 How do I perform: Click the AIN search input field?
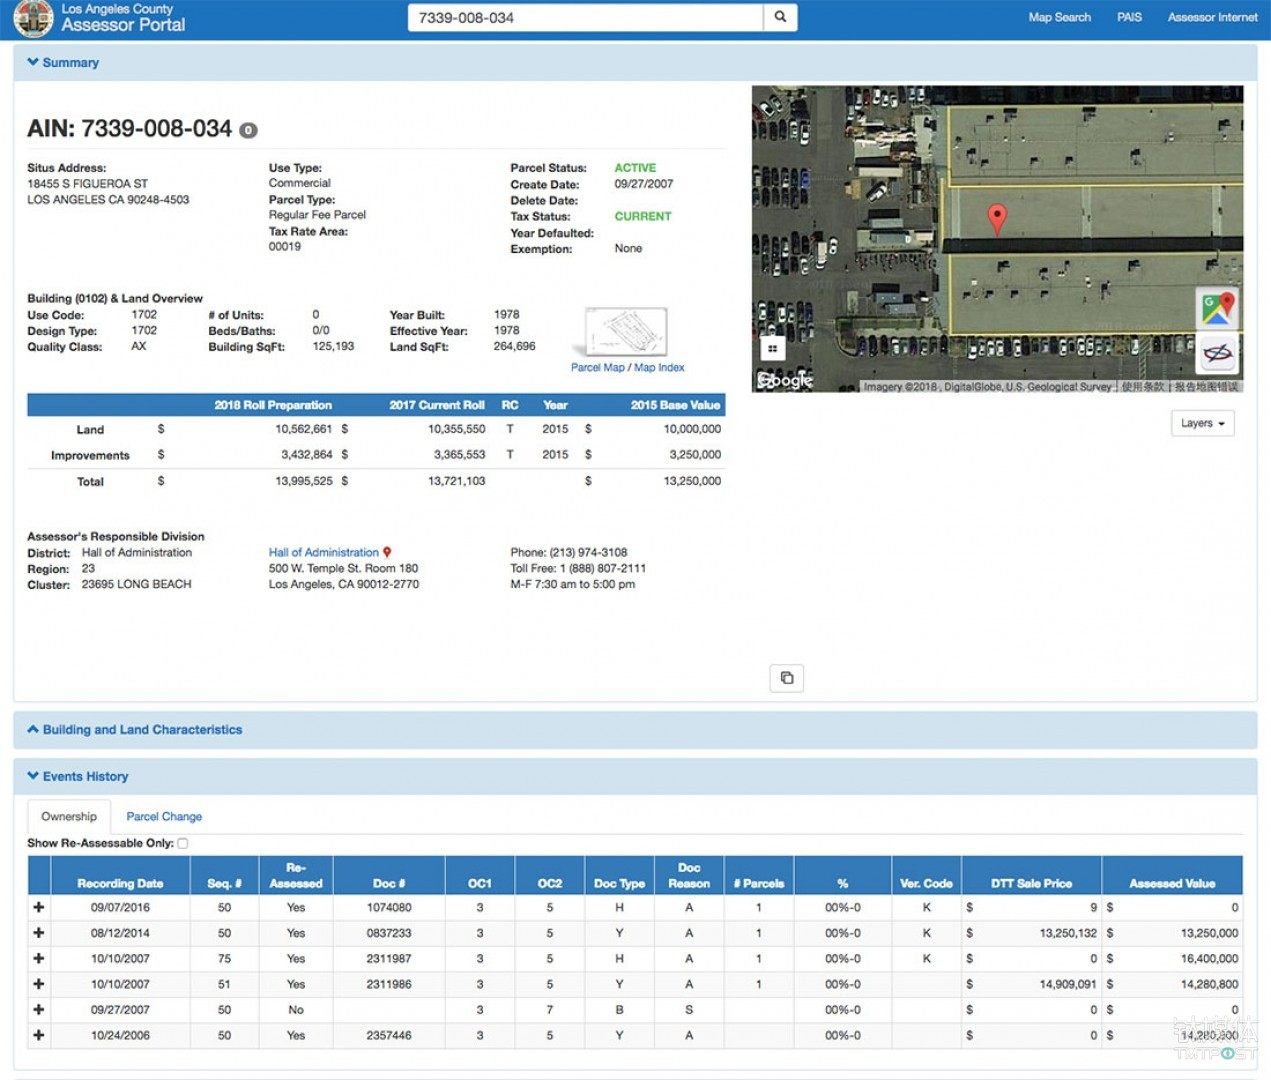(x=585, y=17)
